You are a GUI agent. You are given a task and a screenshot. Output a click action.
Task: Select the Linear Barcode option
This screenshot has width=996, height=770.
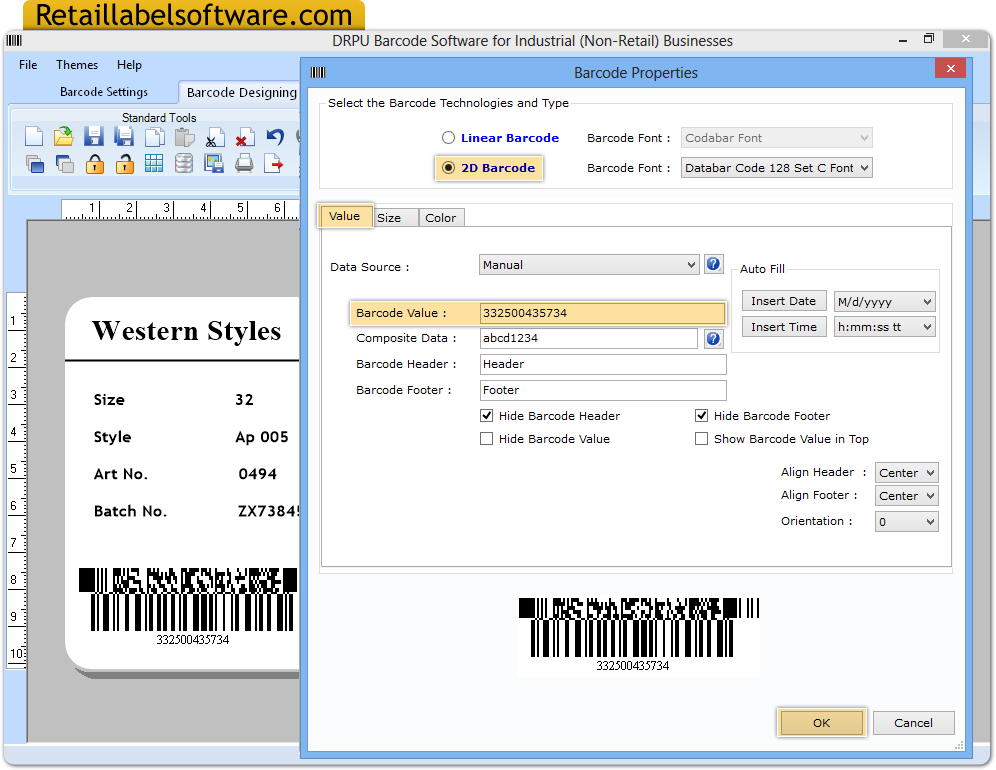[x=448, y=137]
